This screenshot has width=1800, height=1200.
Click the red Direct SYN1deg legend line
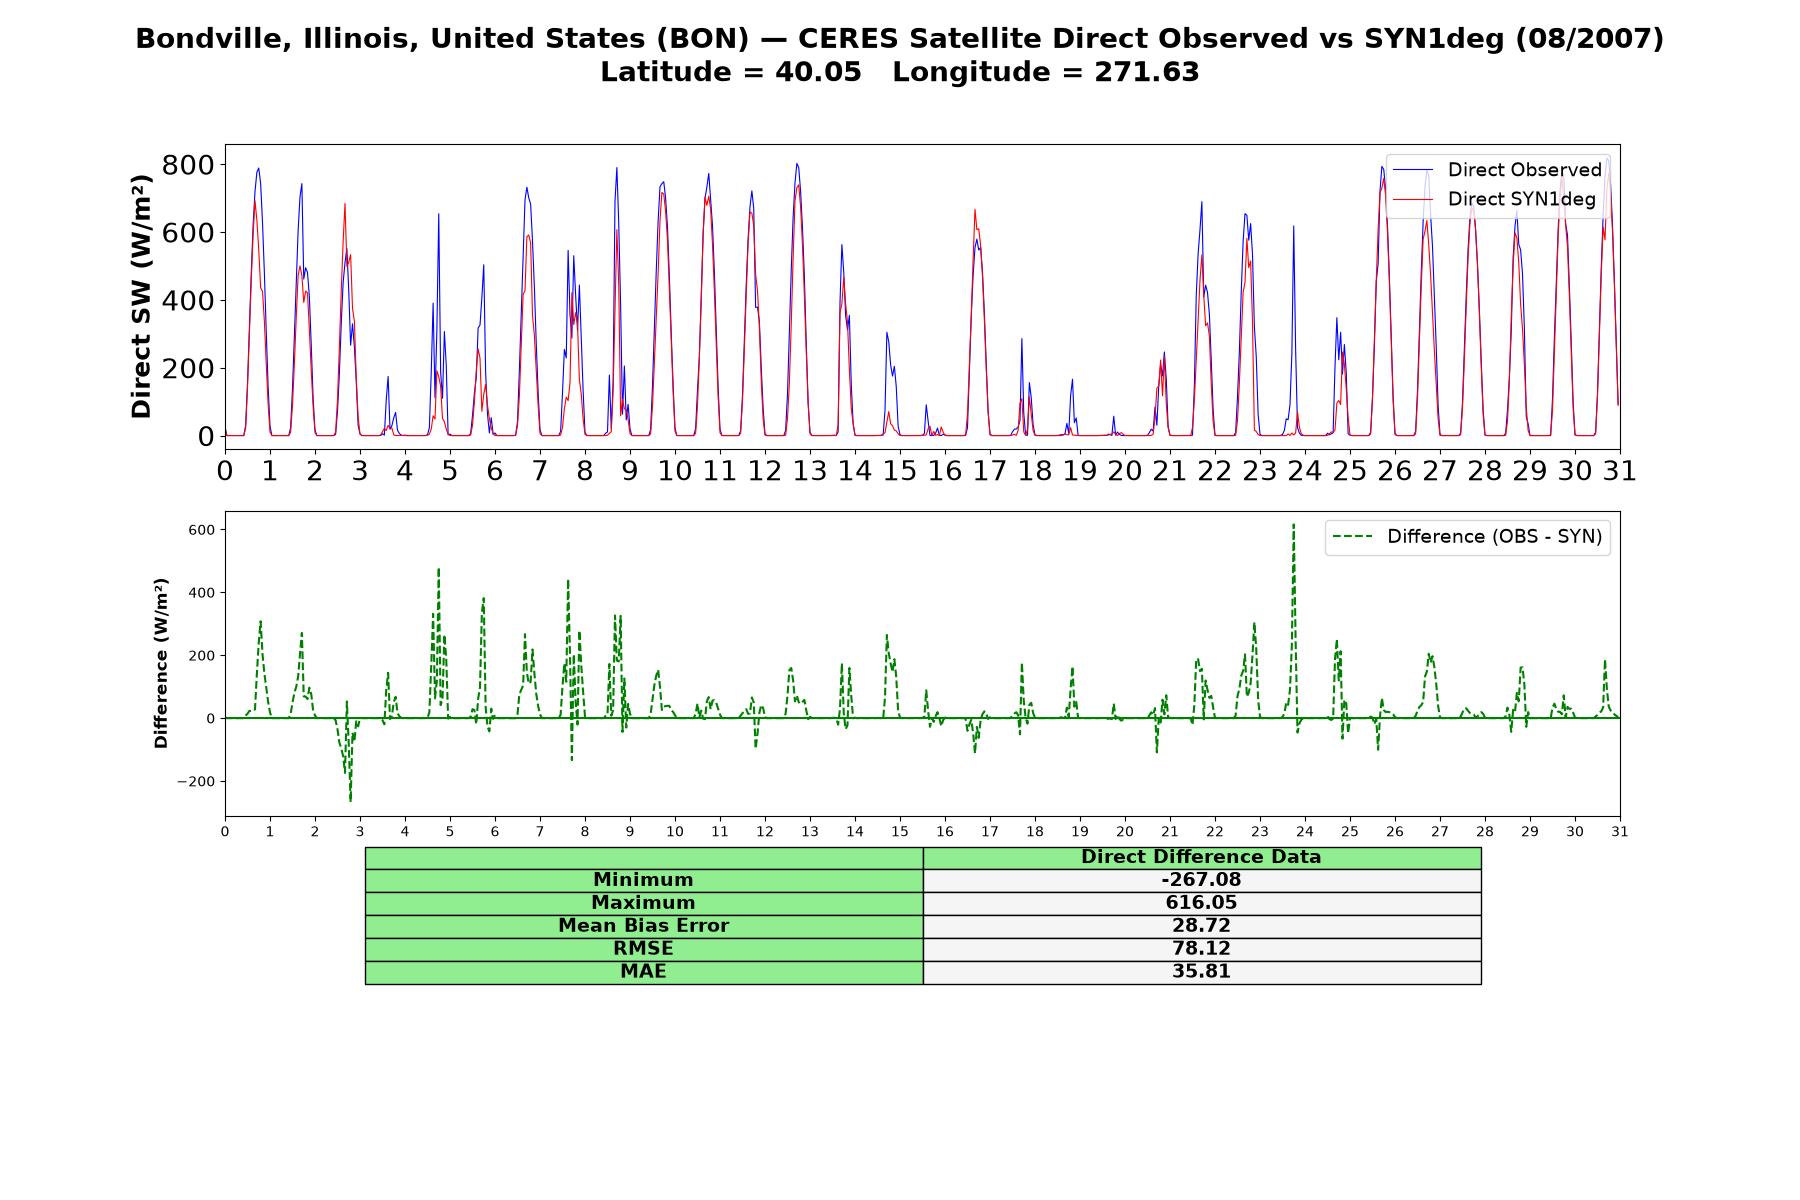[x=1412, y=199]
